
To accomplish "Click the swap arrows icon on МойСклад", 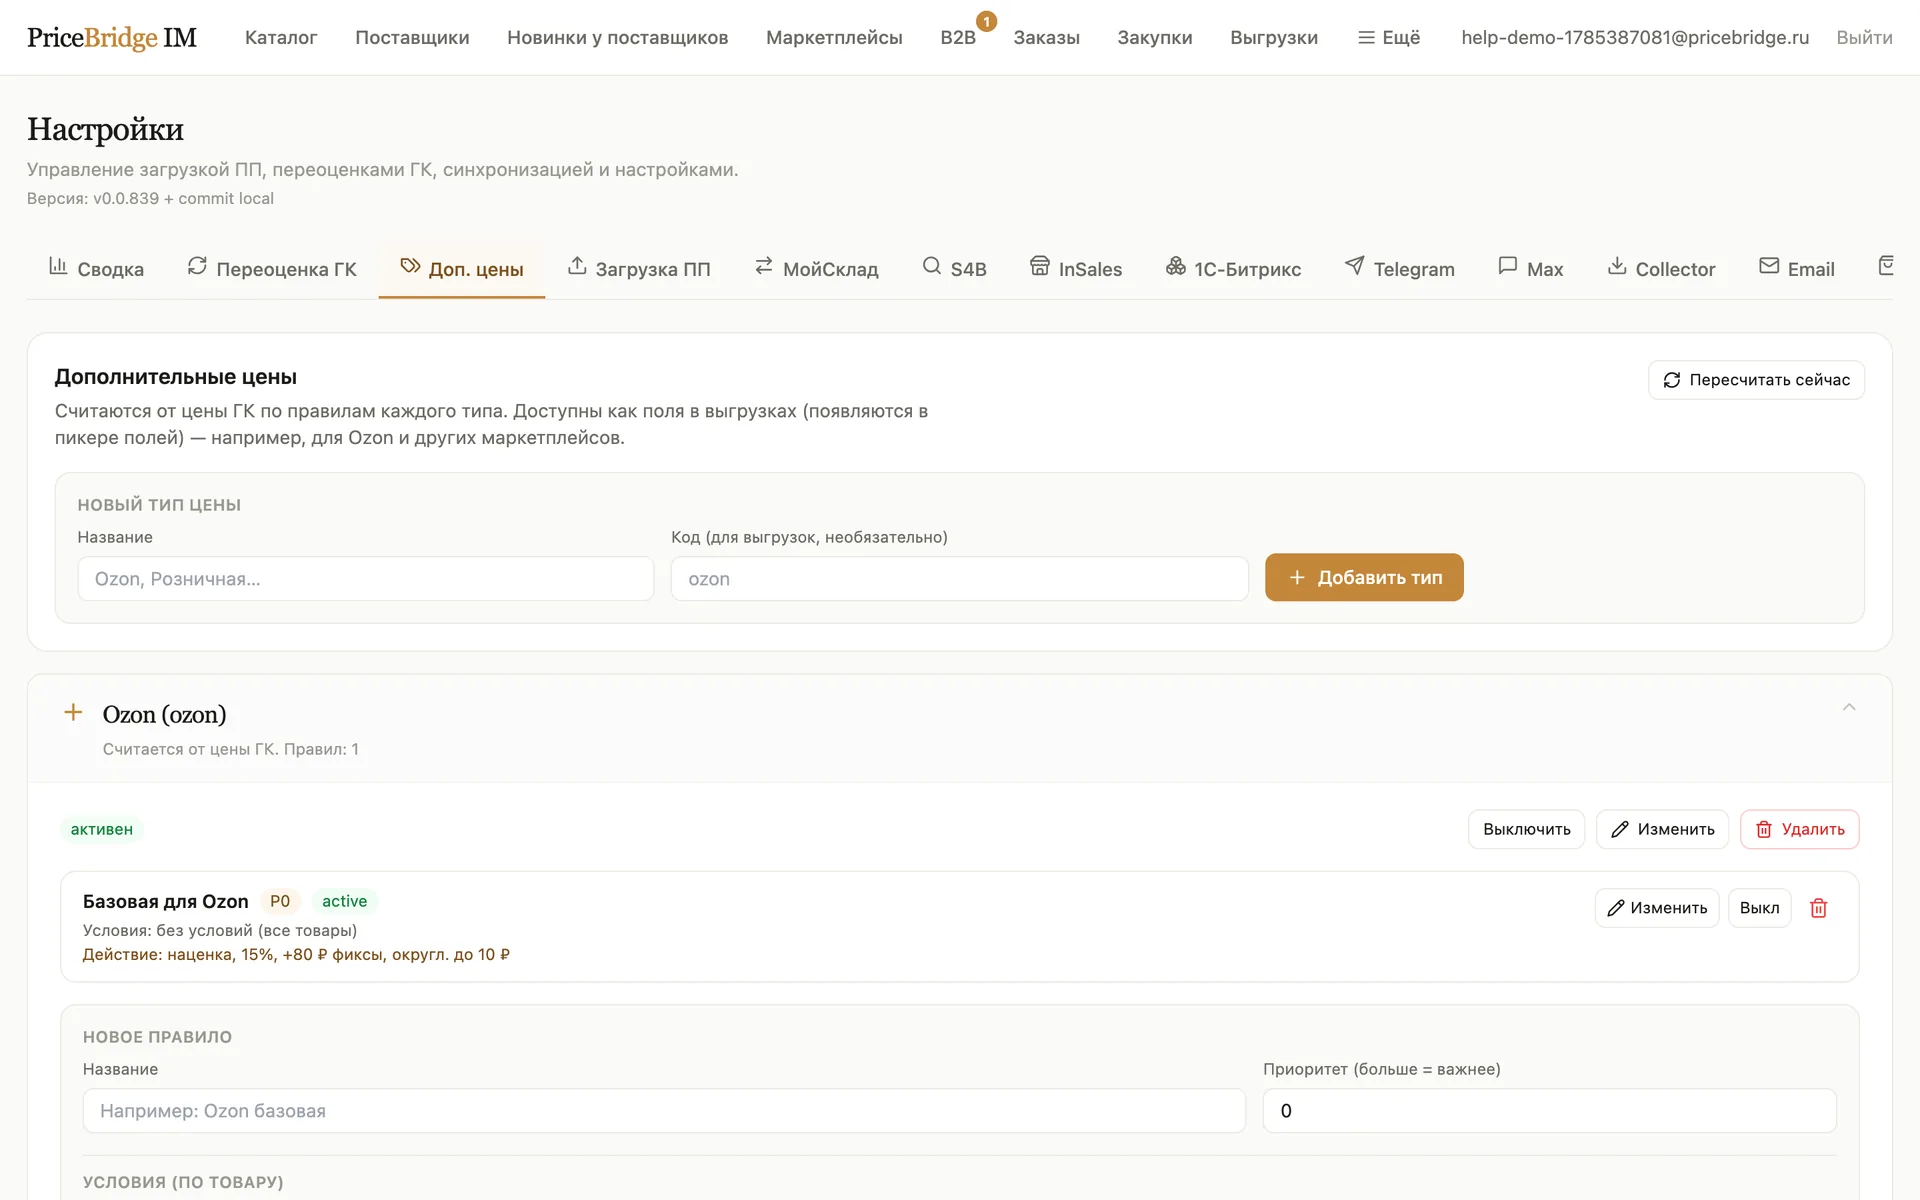I will [x=764, y=266].
